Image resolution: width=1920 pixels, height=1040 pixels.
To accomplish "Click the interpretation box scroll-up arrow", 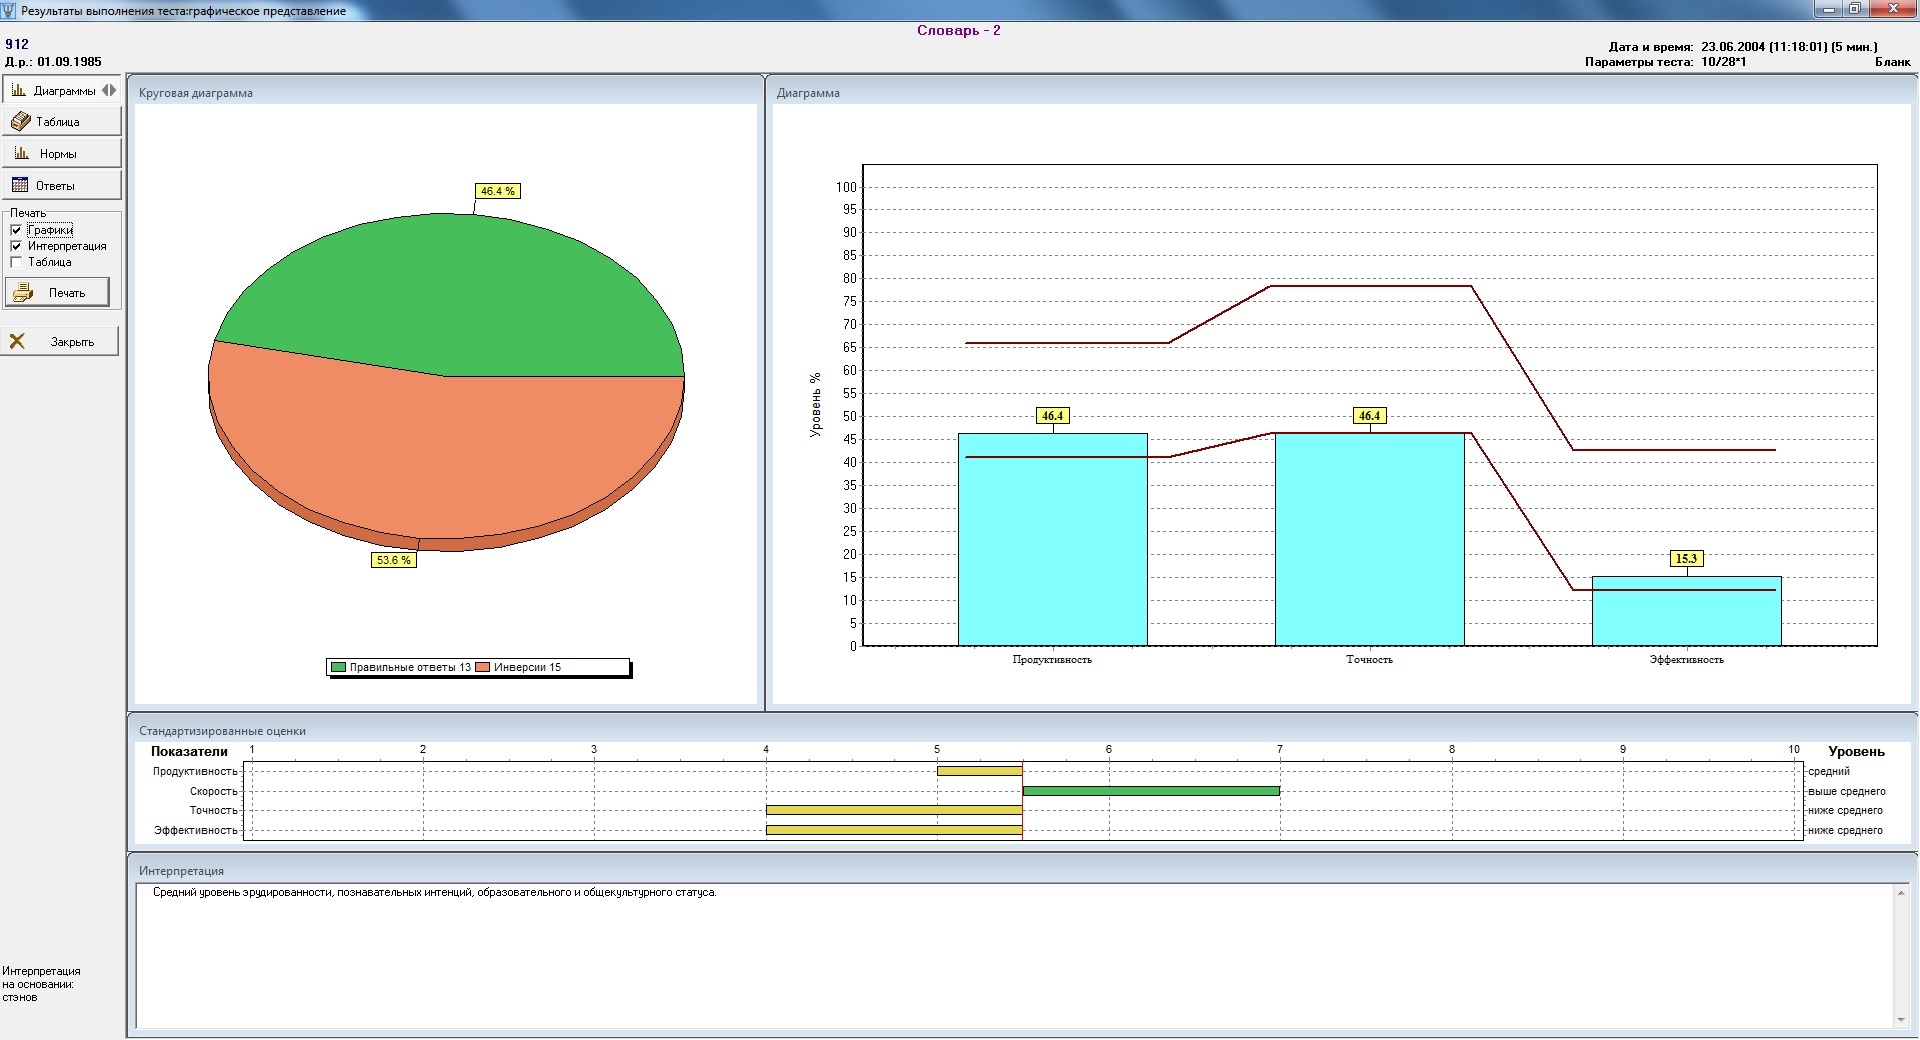I will 1901,893.
